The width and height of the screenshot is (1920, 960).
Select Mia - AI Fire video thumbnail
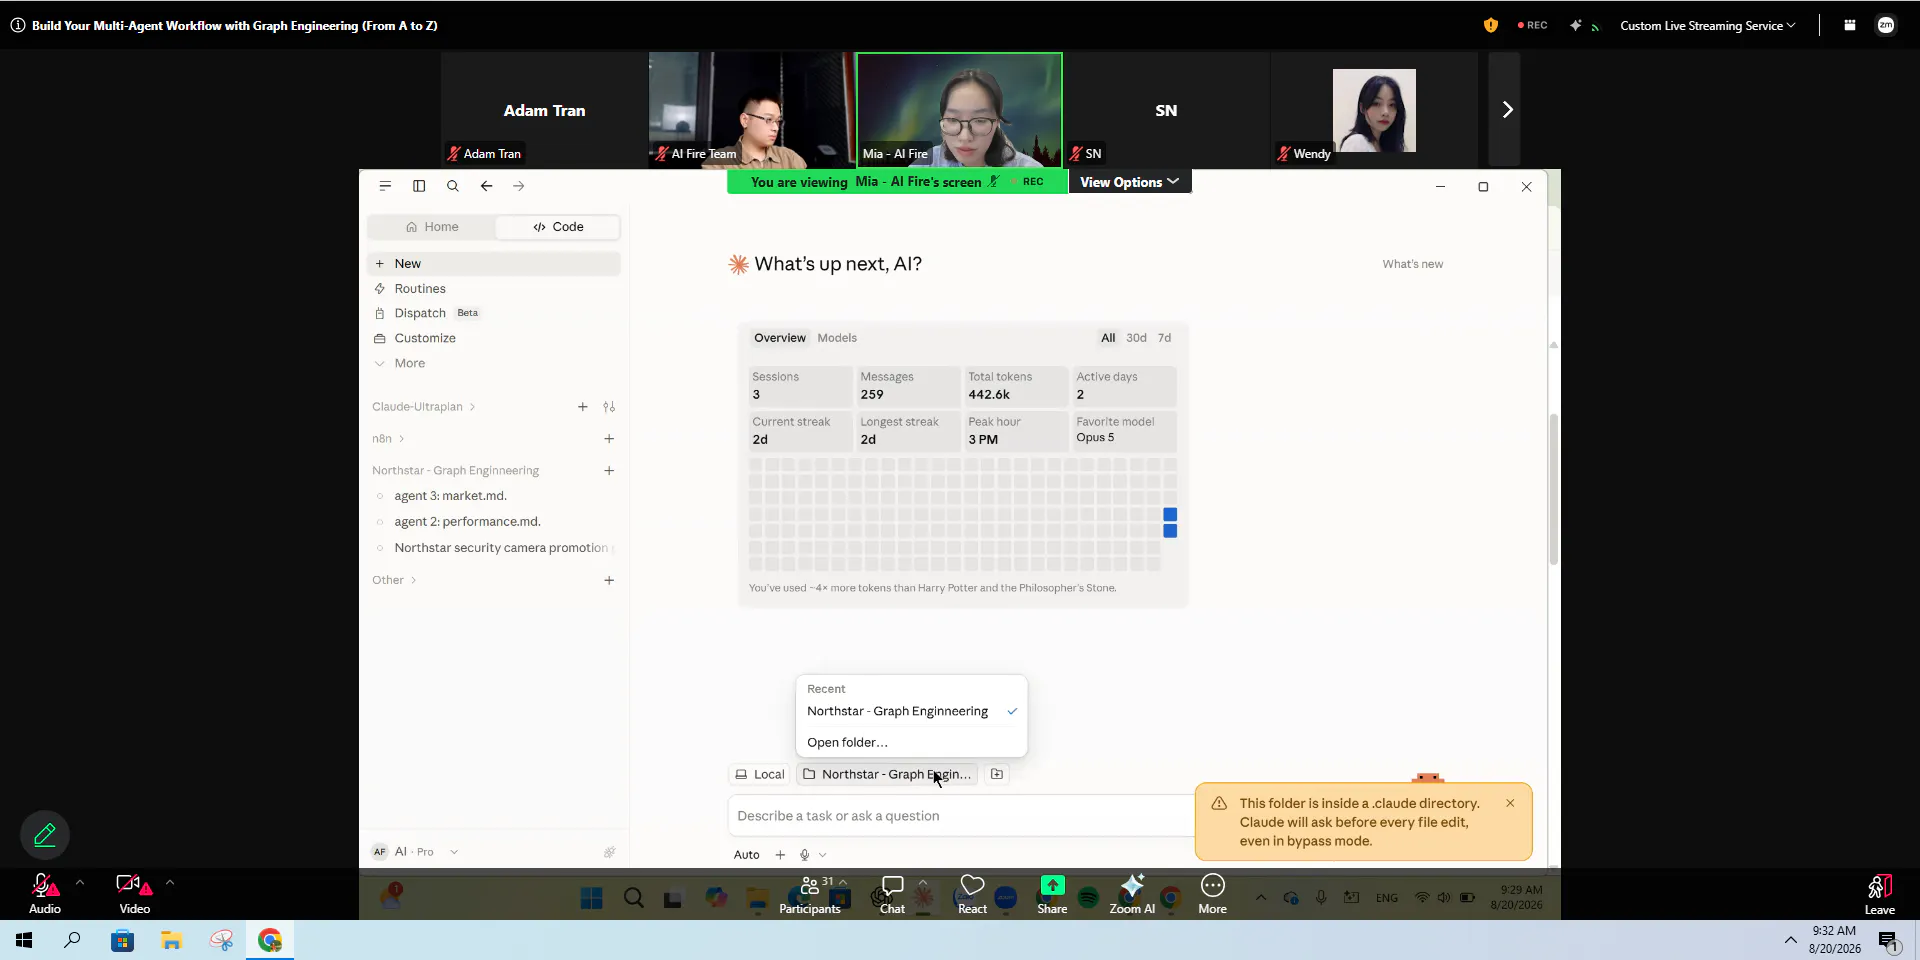[x=959, y=110]
